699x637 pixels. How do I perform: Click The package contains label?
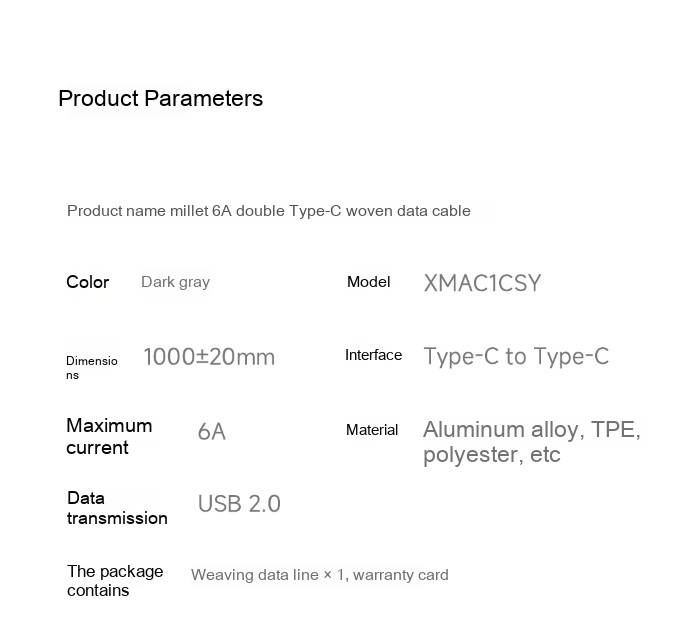[x=115, y=581]
